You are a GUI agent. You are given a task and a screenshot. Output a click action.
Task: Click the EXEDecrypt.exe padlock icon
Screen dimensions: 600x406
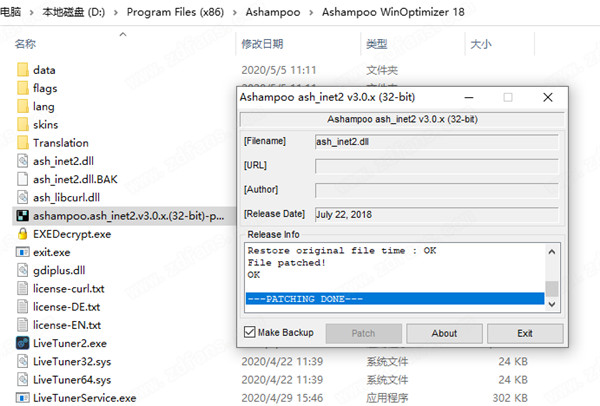[x=23, y=234]
